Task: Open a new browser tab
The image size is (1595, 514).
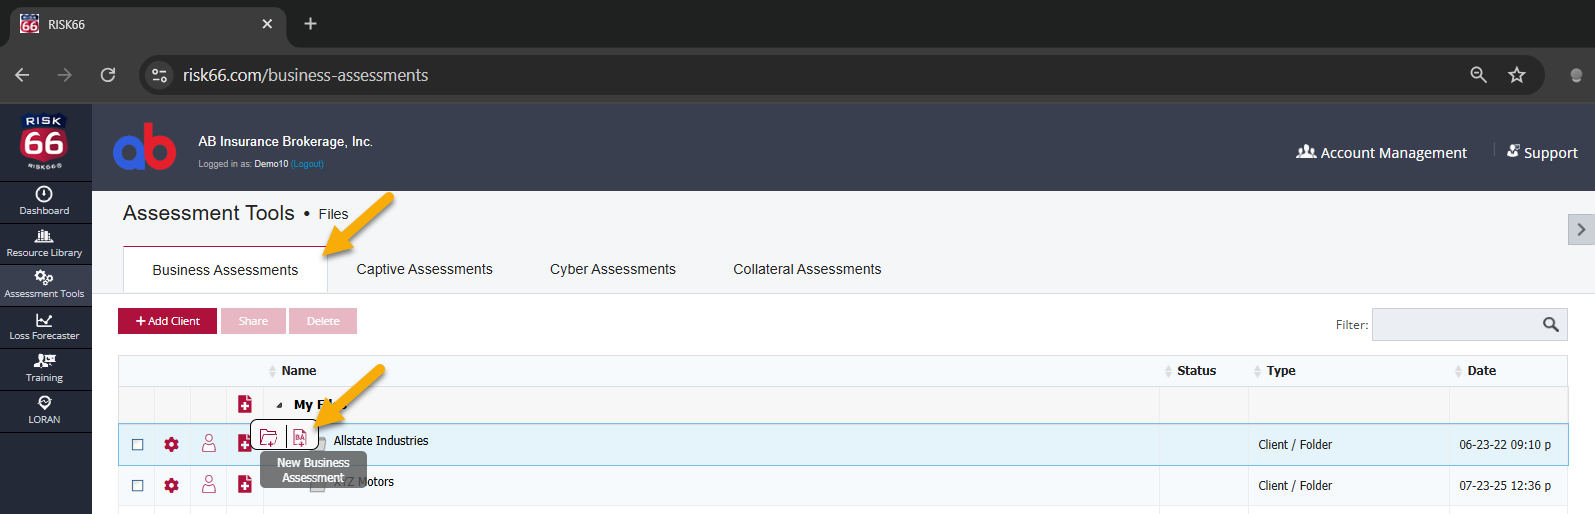Action: (x=310, y=23)
